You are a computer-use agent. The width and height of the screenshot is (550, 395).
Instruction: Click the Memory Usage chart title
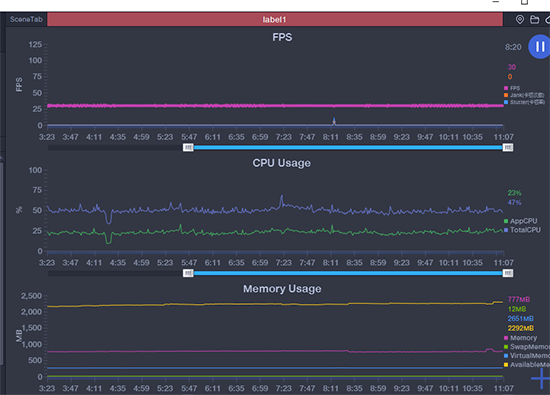[x=282, y=289]
